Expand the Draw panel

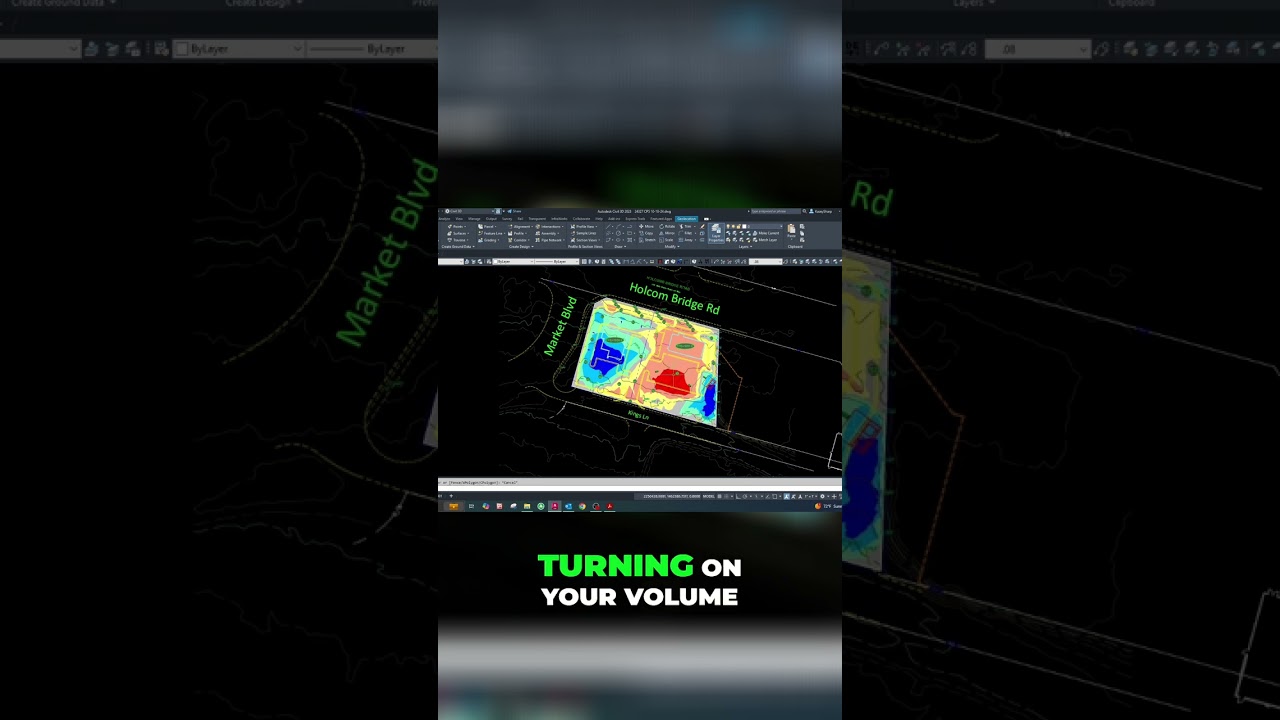[620, 247]
